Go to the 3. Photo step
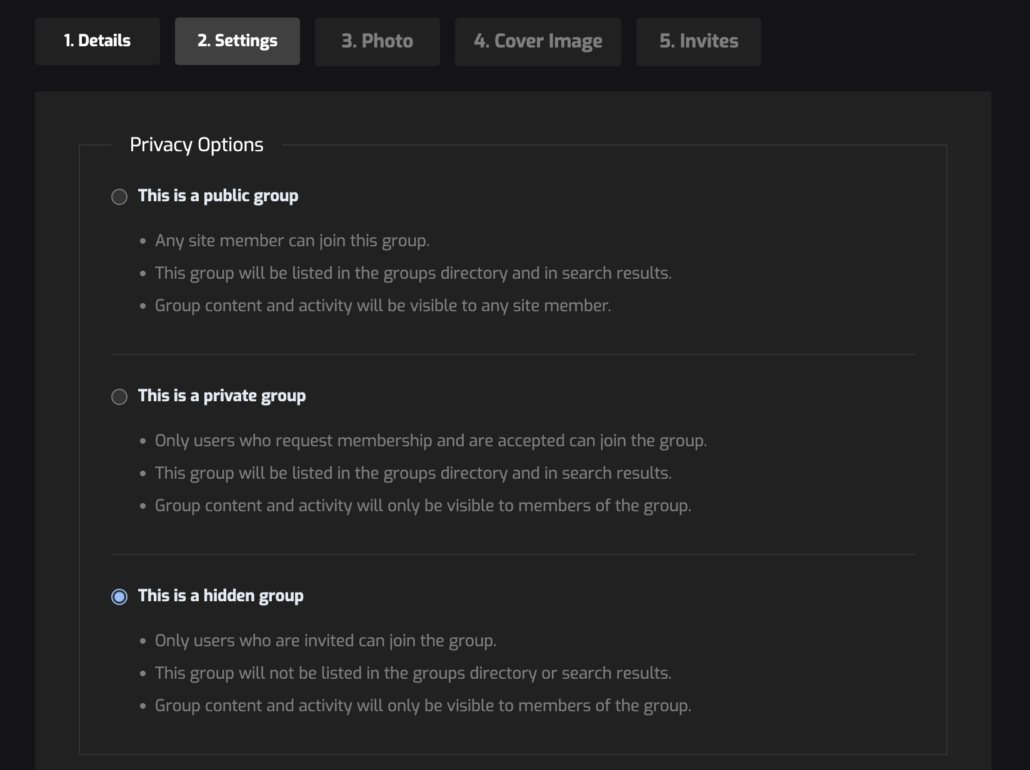The image size is (1030, 770). (x=377, y=41)
